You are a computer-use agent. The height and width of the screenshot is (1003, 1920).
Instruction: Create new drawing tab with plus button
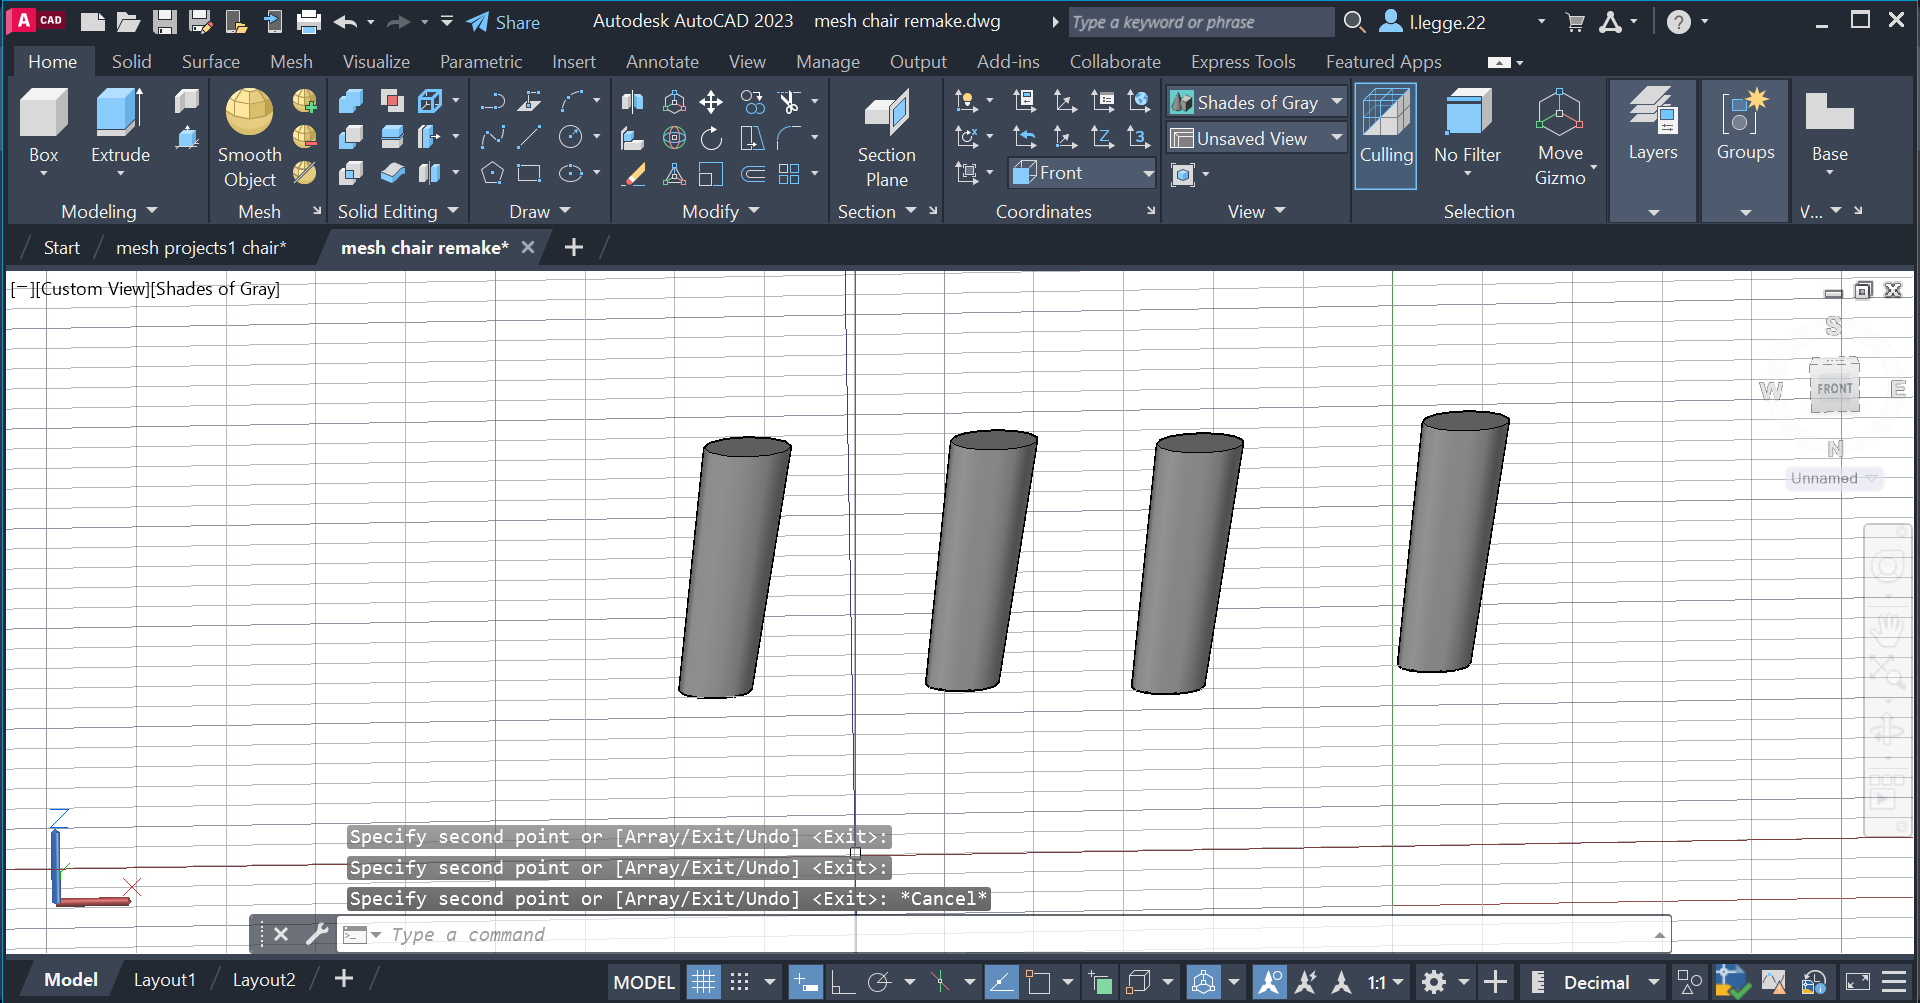point(573,247)
